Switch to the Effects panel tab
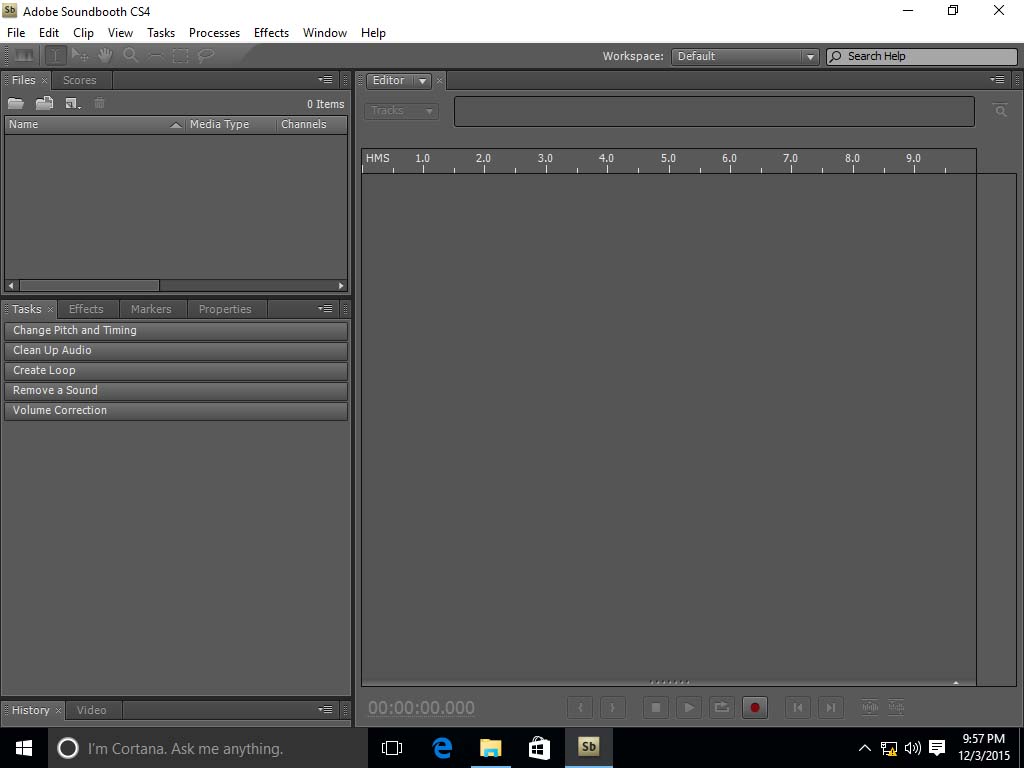Viewport: 1024px width, 768px height. point(86,309)
